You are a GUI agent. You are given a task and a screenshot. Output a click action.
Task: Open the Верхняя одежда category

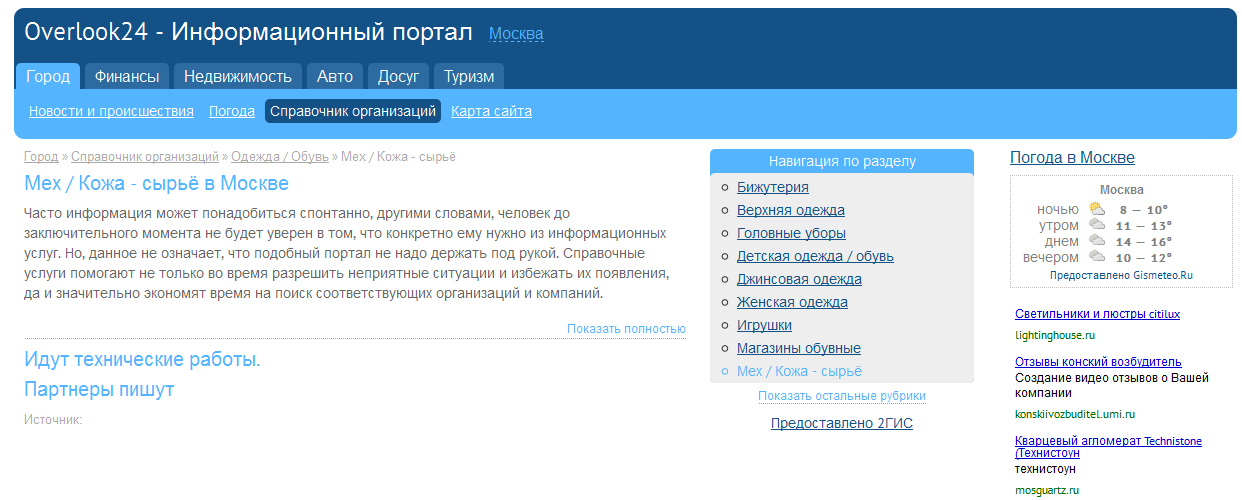[791, 210]
